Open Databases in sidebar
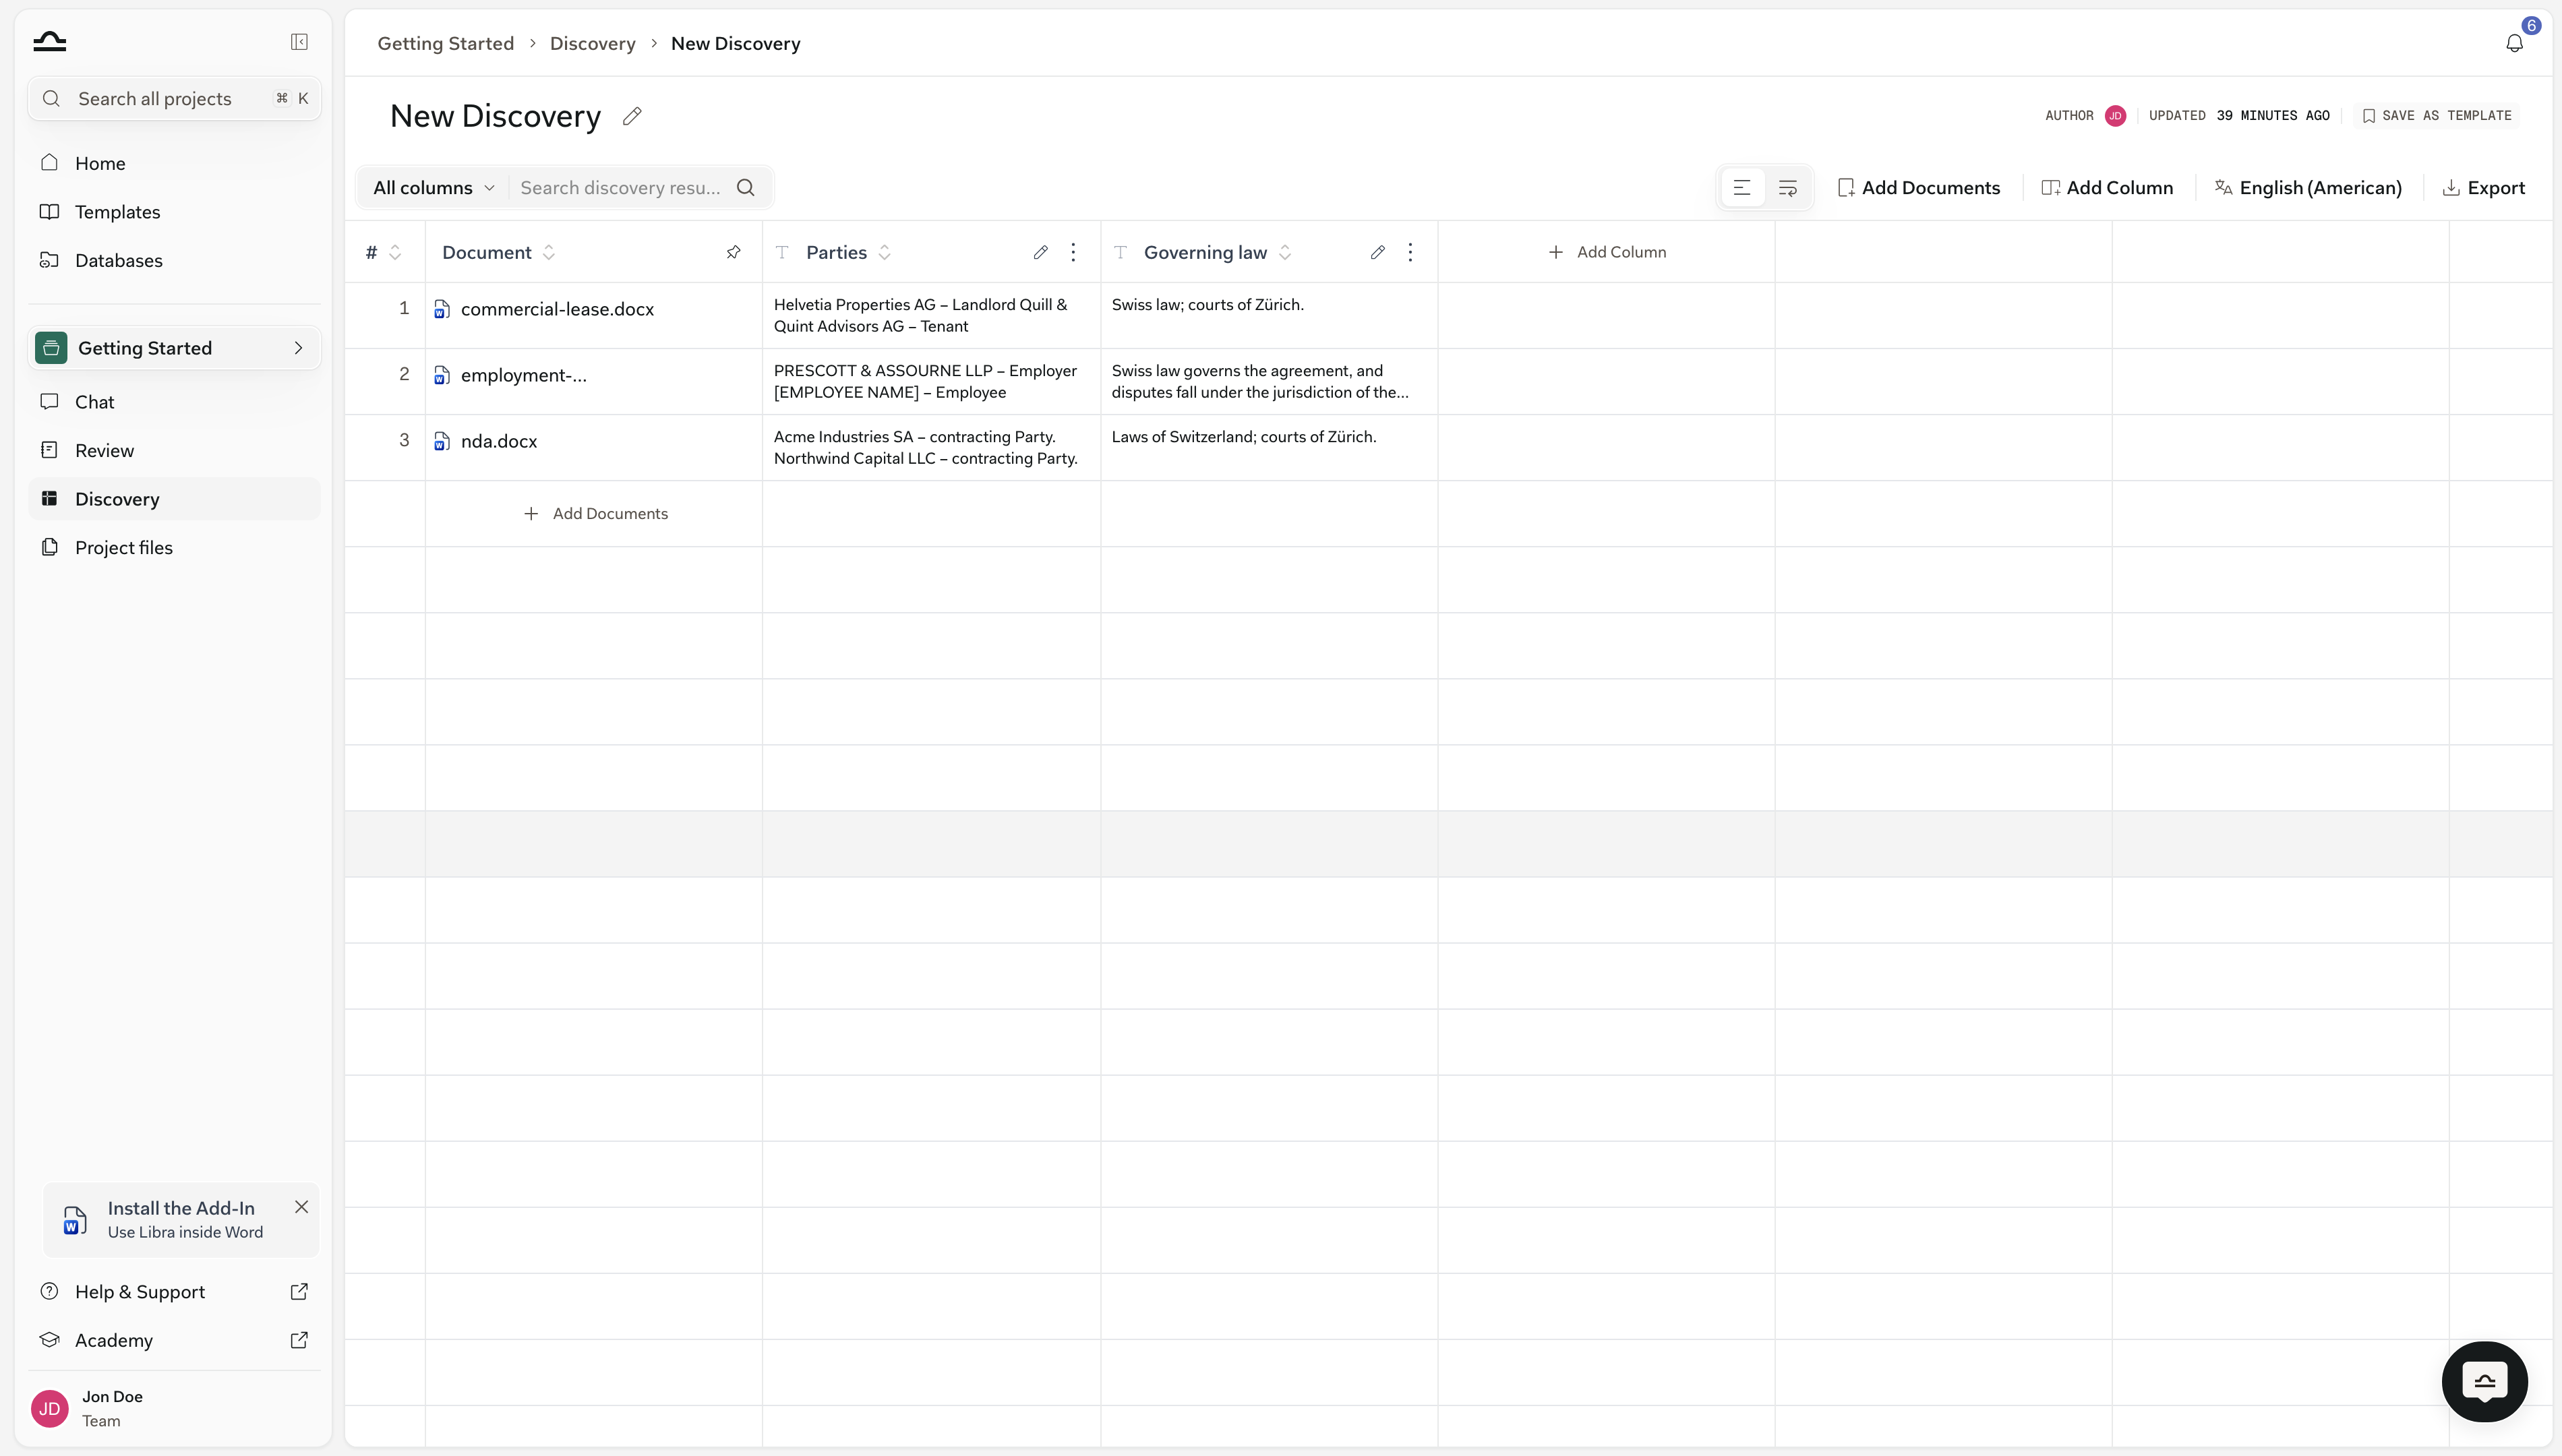 point(174,260)
